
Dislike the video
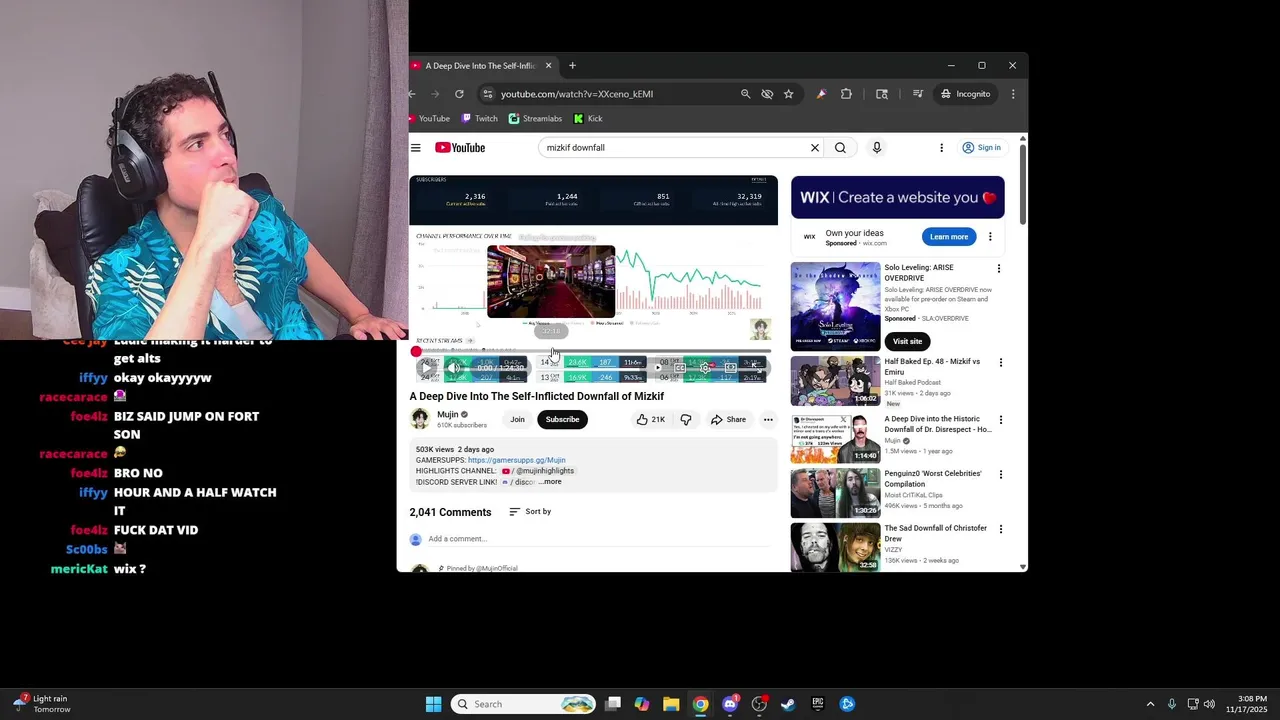tap(686, 419)
